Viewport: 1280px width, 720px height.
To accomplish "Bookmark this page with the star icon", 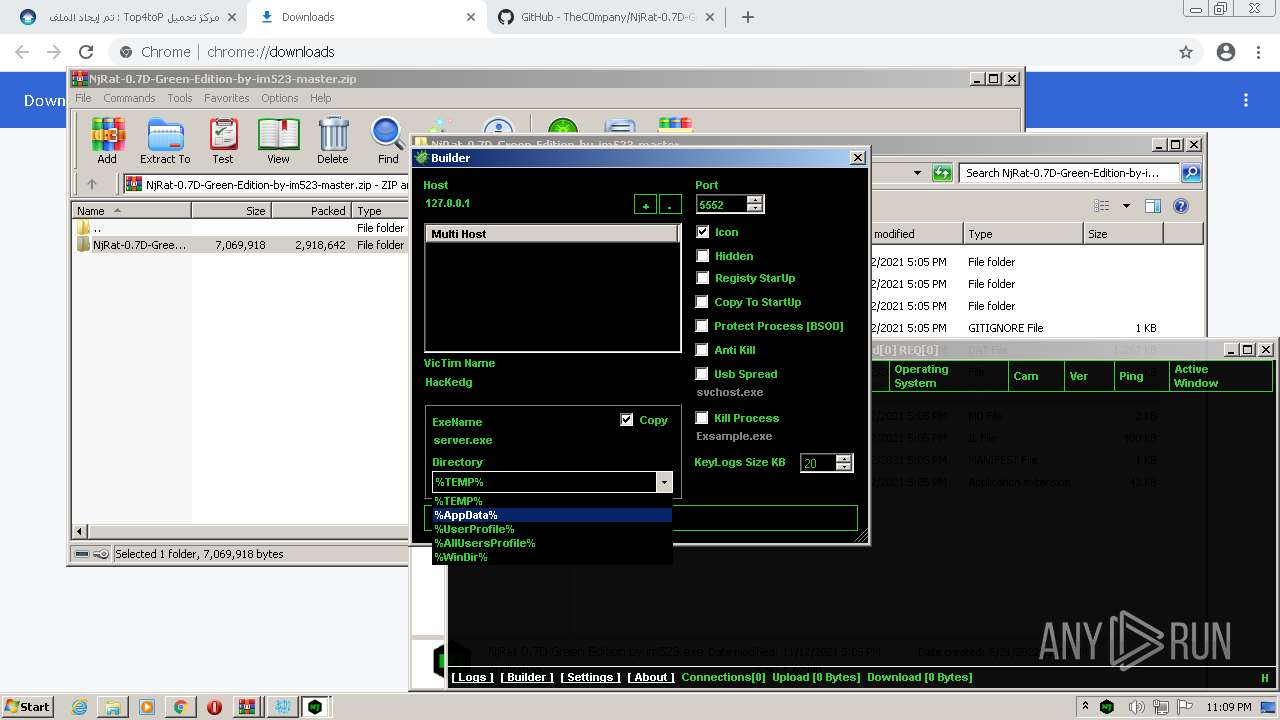I will point(1186,52).
